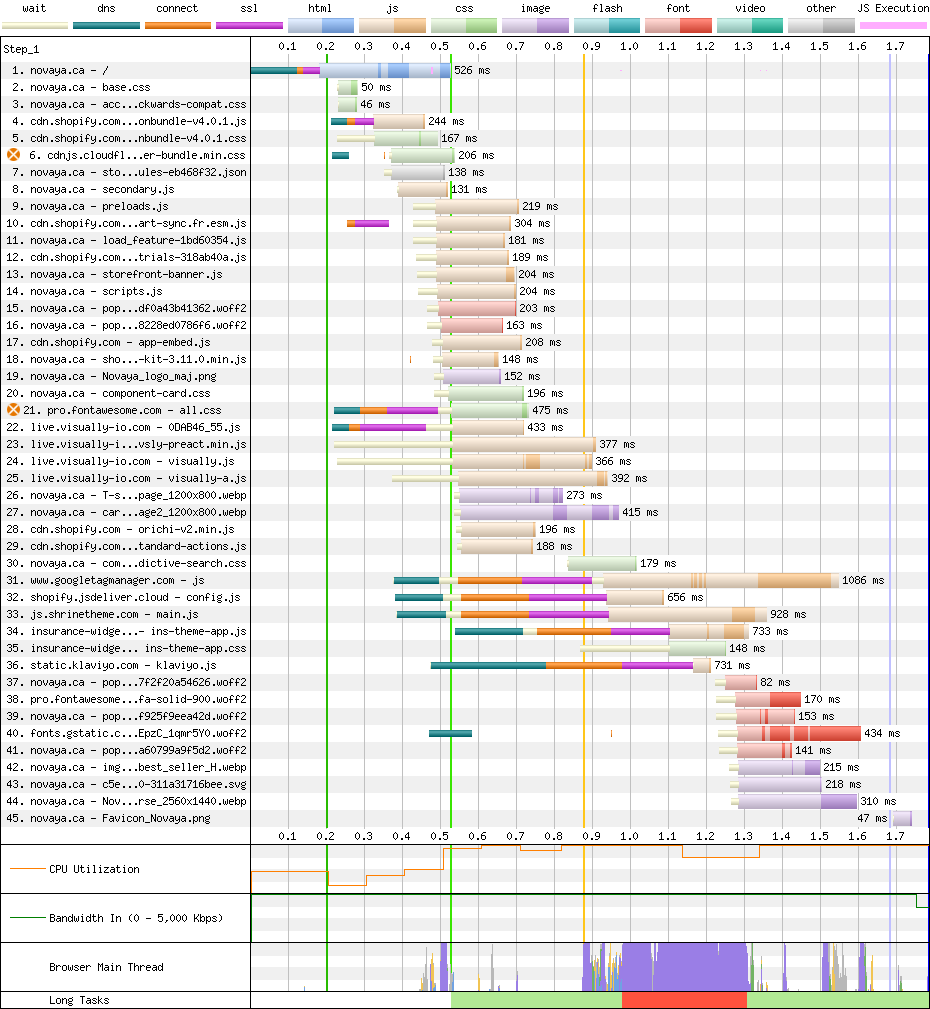
Task: Click 'live.visually-io.com - visually.js' label
Action: [120, 461]
